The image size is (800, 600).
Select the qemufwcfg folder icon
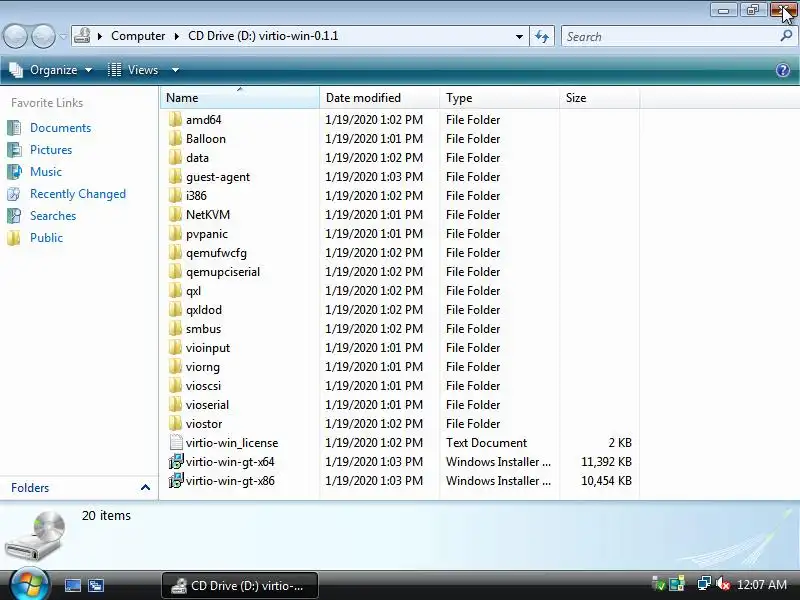[x=175, y=253]
